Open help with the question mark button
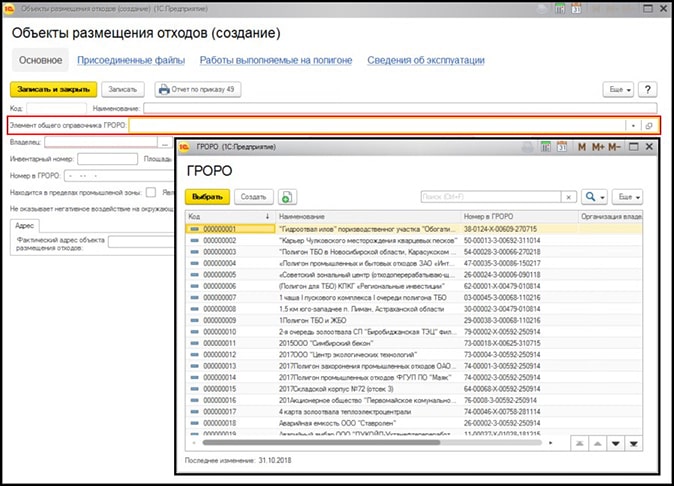The image size is (674, 486). [x=648, y=89]
